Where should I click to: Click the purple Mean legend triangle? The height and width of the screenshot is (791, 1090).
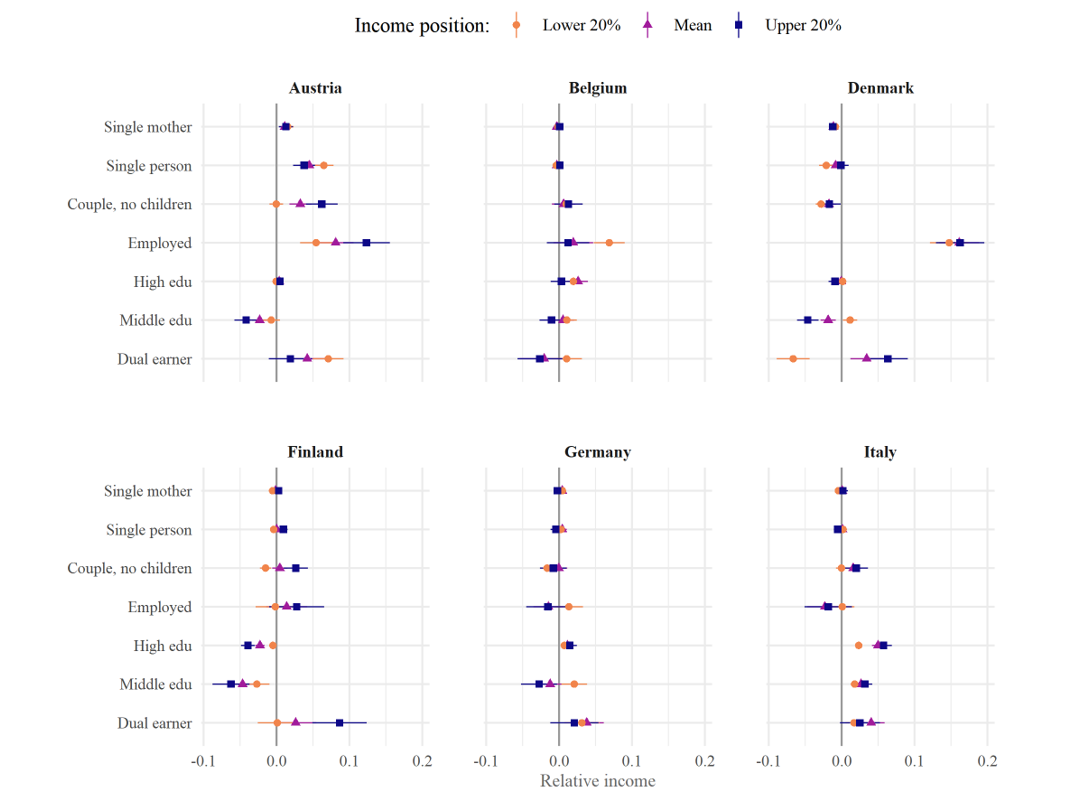coord(648,25)
